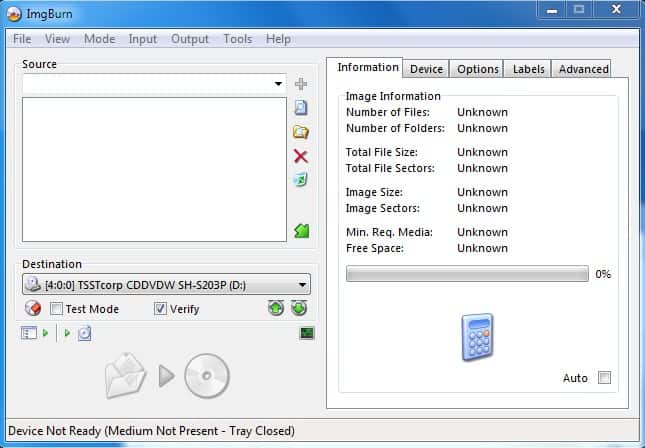Screen dimensions: 645x448
Task: Switch to the Device tab
Action: [x=426, y=69]
